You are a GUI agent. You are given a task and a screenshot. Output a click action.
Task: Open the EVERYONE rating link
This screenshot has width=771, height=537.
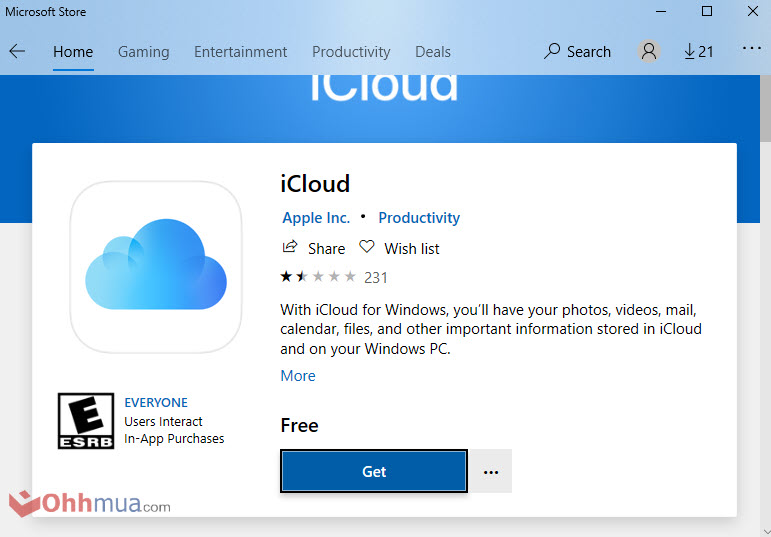pyautogui.click(x=156, y=402)
